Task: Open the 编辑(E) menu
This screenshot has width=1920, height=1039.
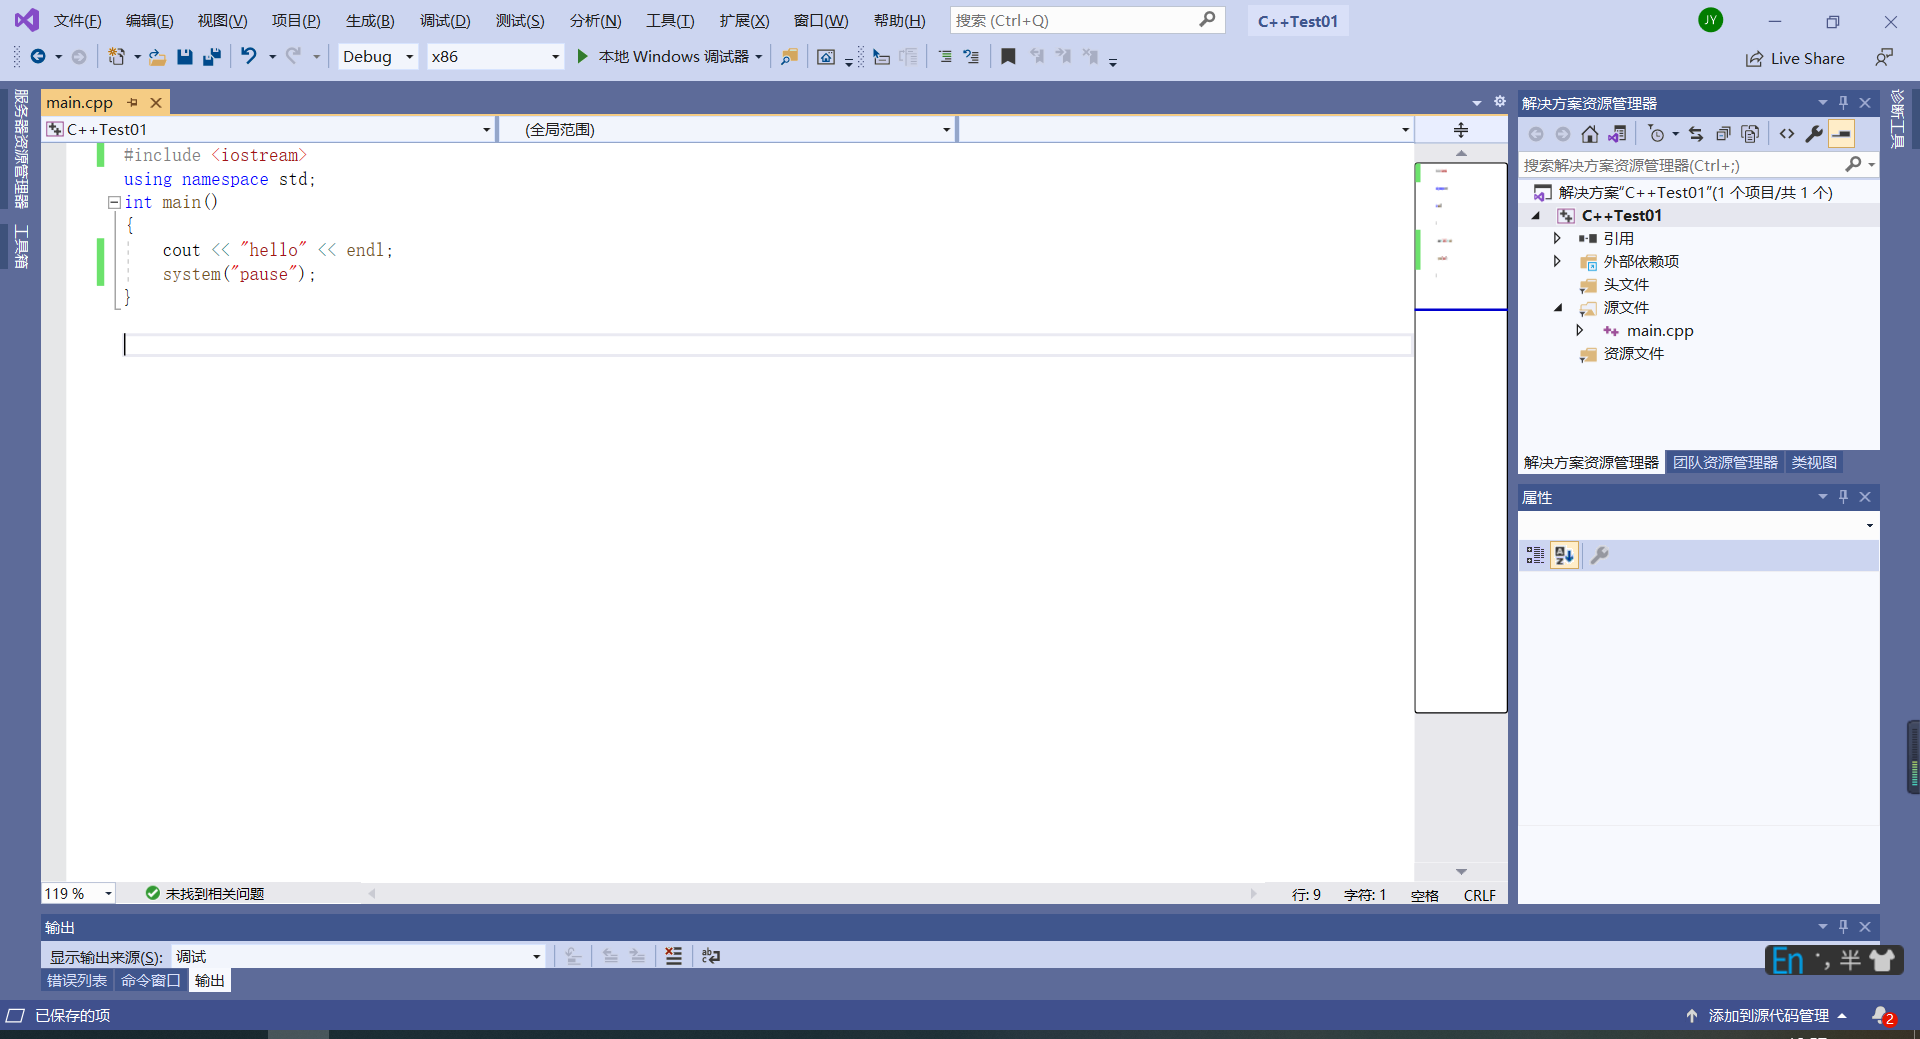Action: click(x=149, y=21)
